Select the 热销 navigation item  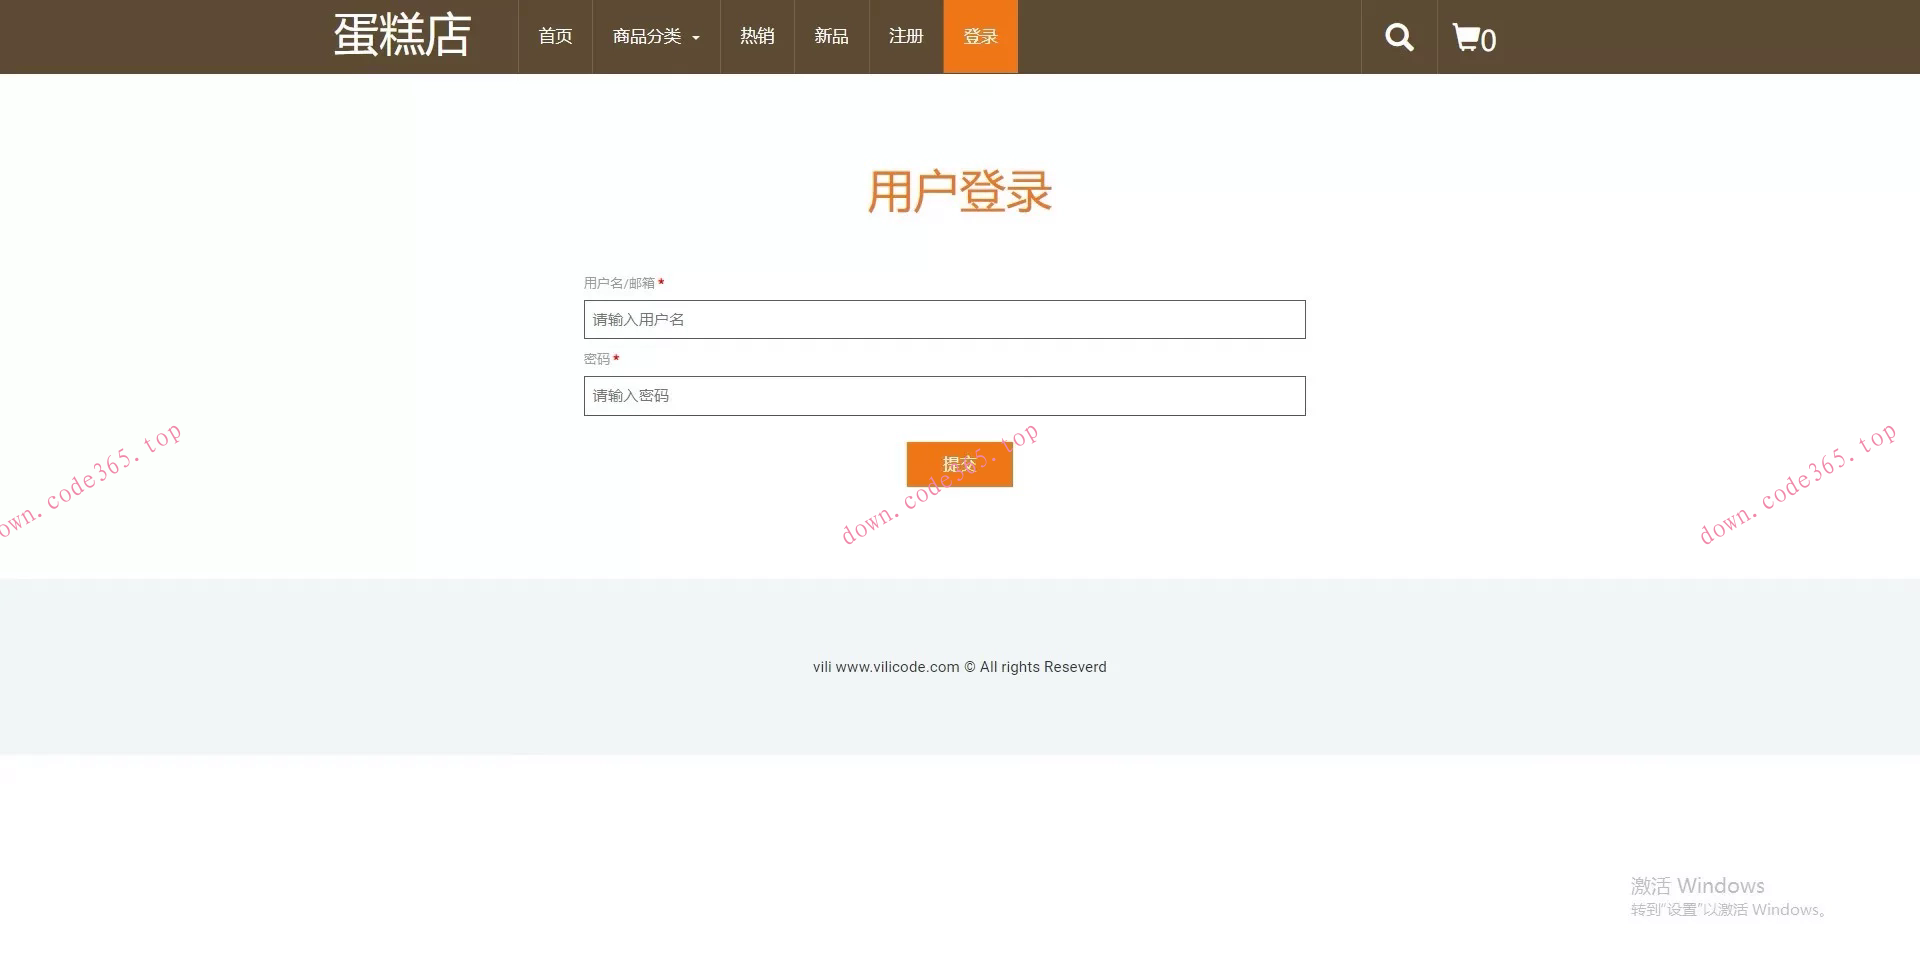pos(756,36)
